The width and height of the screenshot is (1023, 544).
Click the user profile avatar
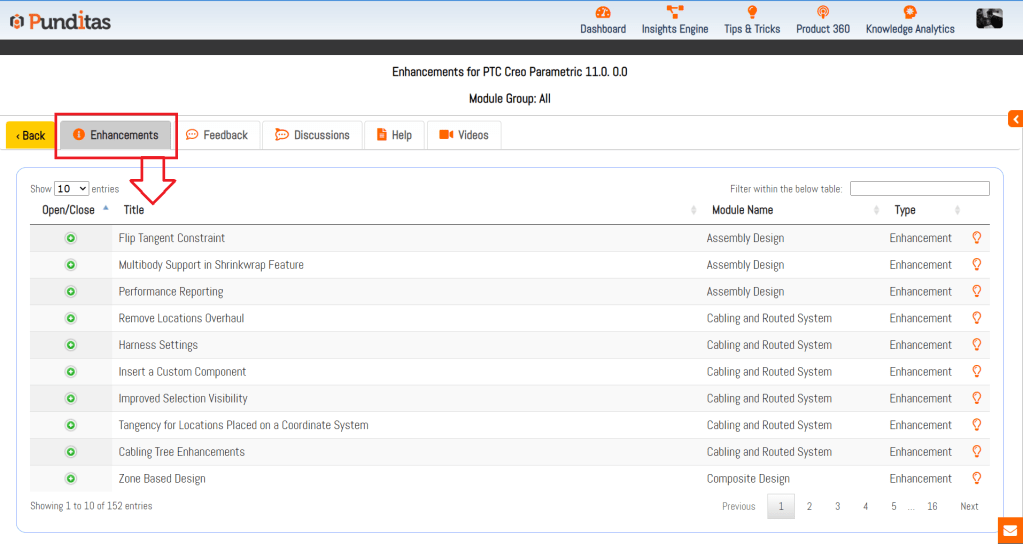[x=989, y=18]
